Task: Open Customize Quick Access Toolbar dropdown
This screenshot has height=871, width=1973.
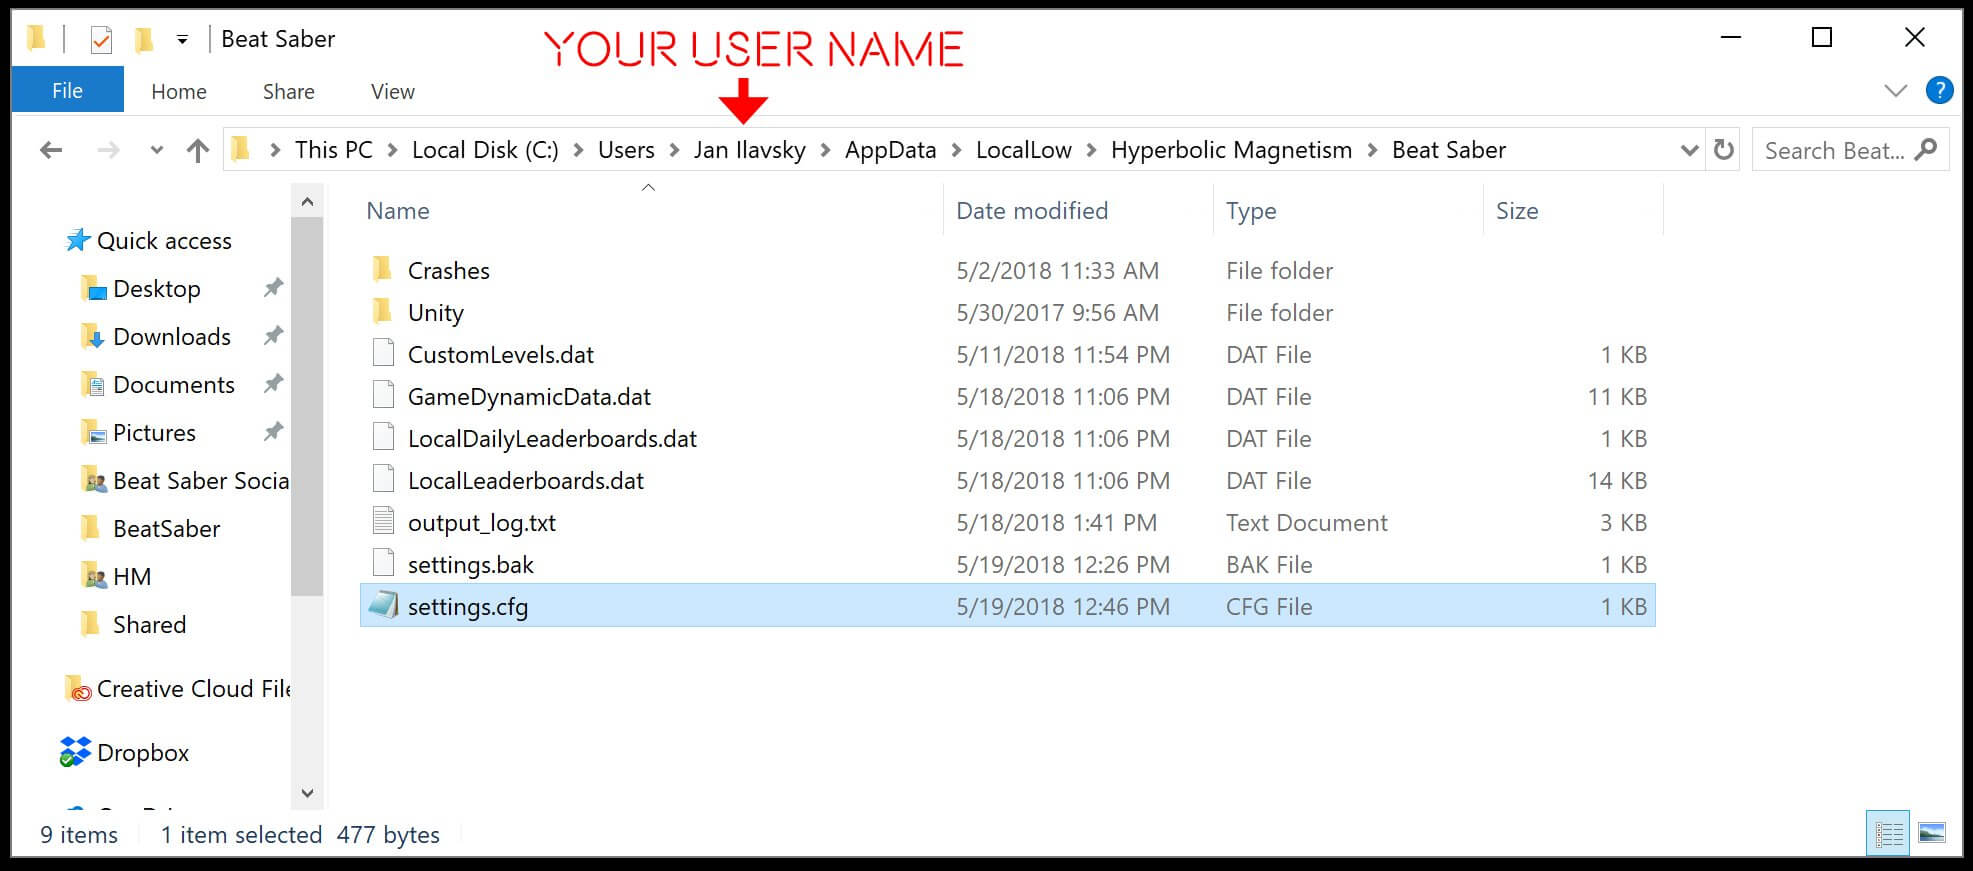Action: (182, 40)
